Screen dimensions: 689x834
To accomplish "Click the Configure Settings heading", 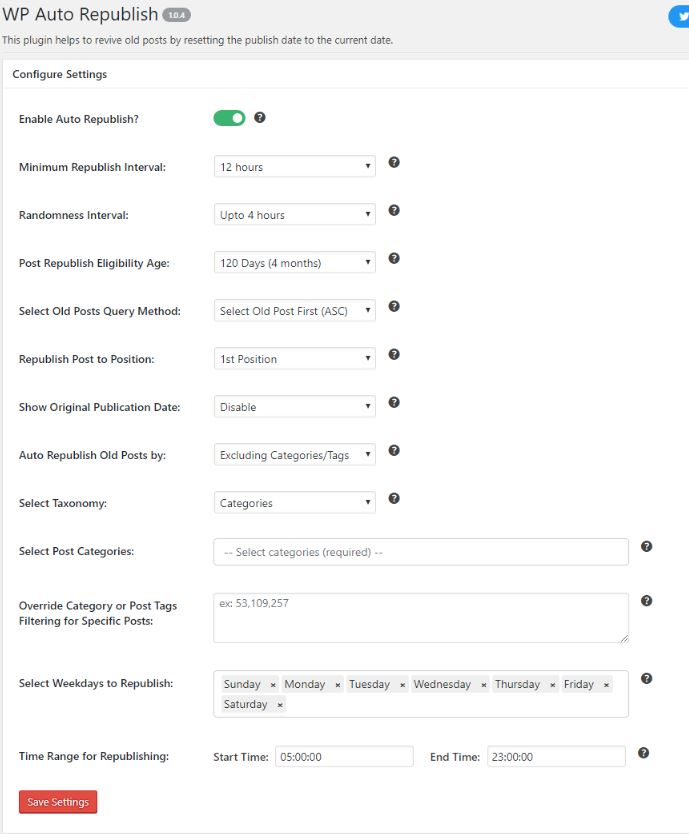I will tap(60, 74).
